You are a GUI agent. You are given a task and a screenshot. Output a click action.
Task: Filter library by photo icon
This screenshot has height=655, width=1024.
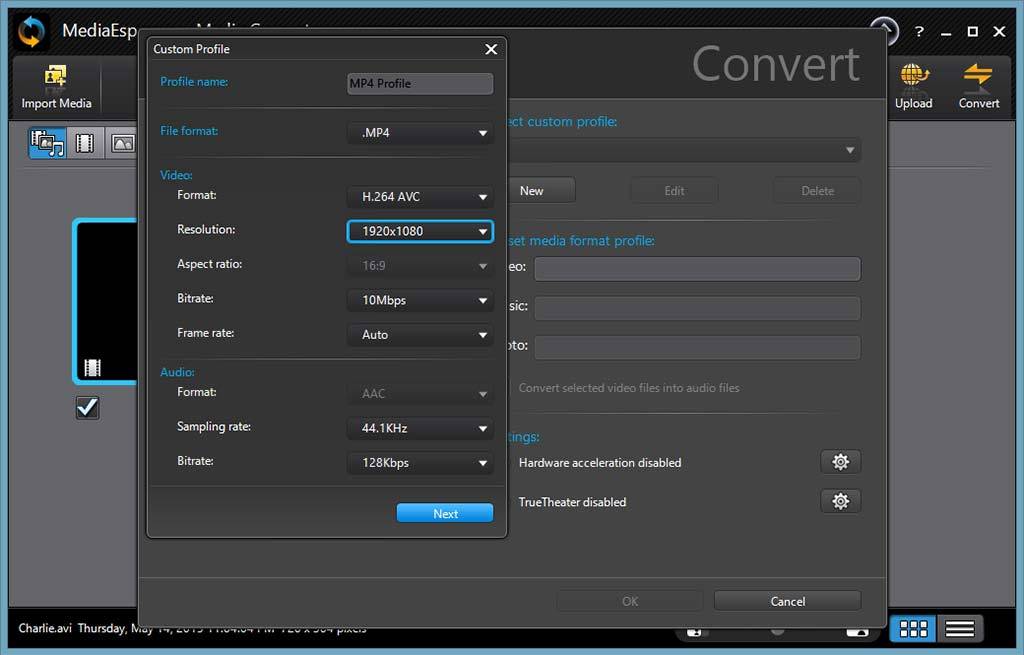[x=121, y=143]
